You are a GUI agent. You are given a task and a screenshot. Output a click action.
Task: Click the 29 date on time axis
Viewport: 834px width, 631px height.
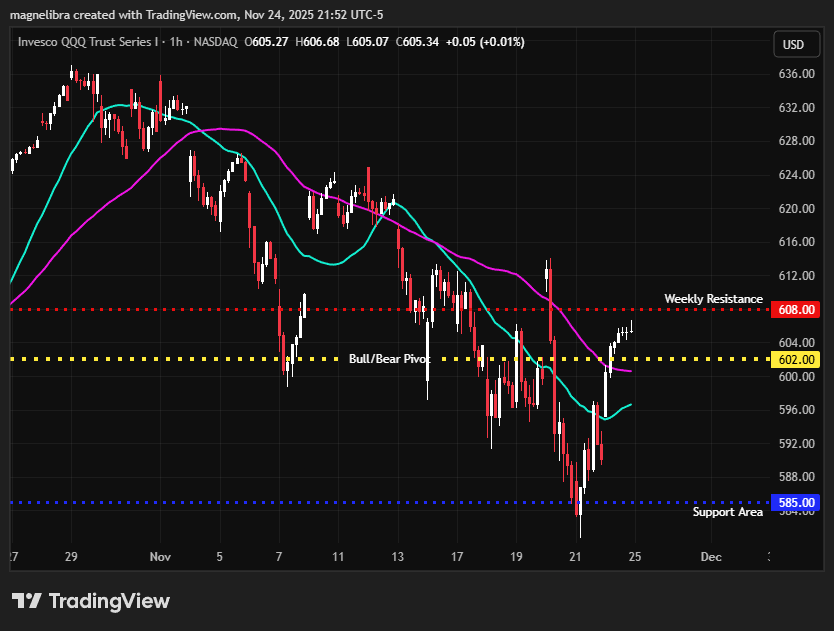coord(71,557)
